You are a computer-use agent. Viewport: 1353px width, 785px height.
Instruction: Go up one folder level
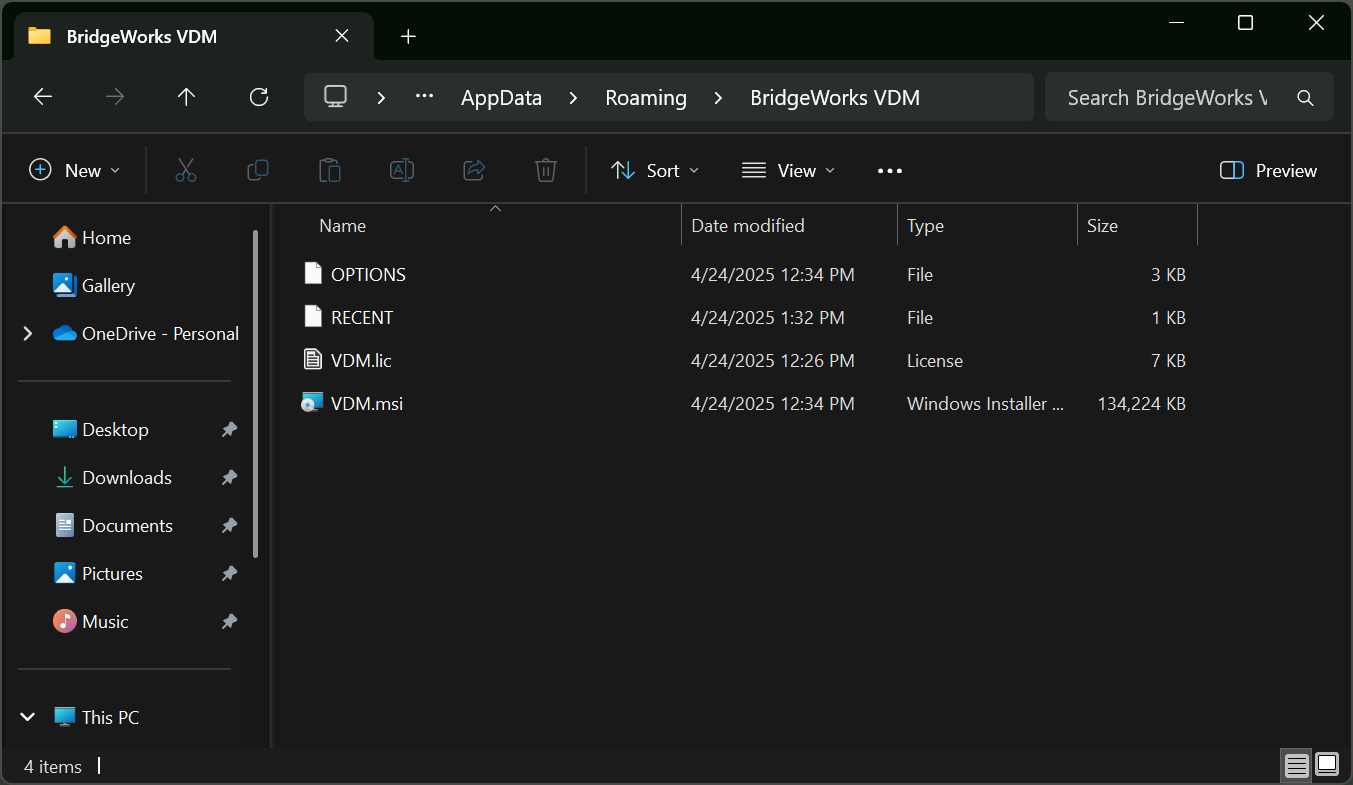[186, 97]
